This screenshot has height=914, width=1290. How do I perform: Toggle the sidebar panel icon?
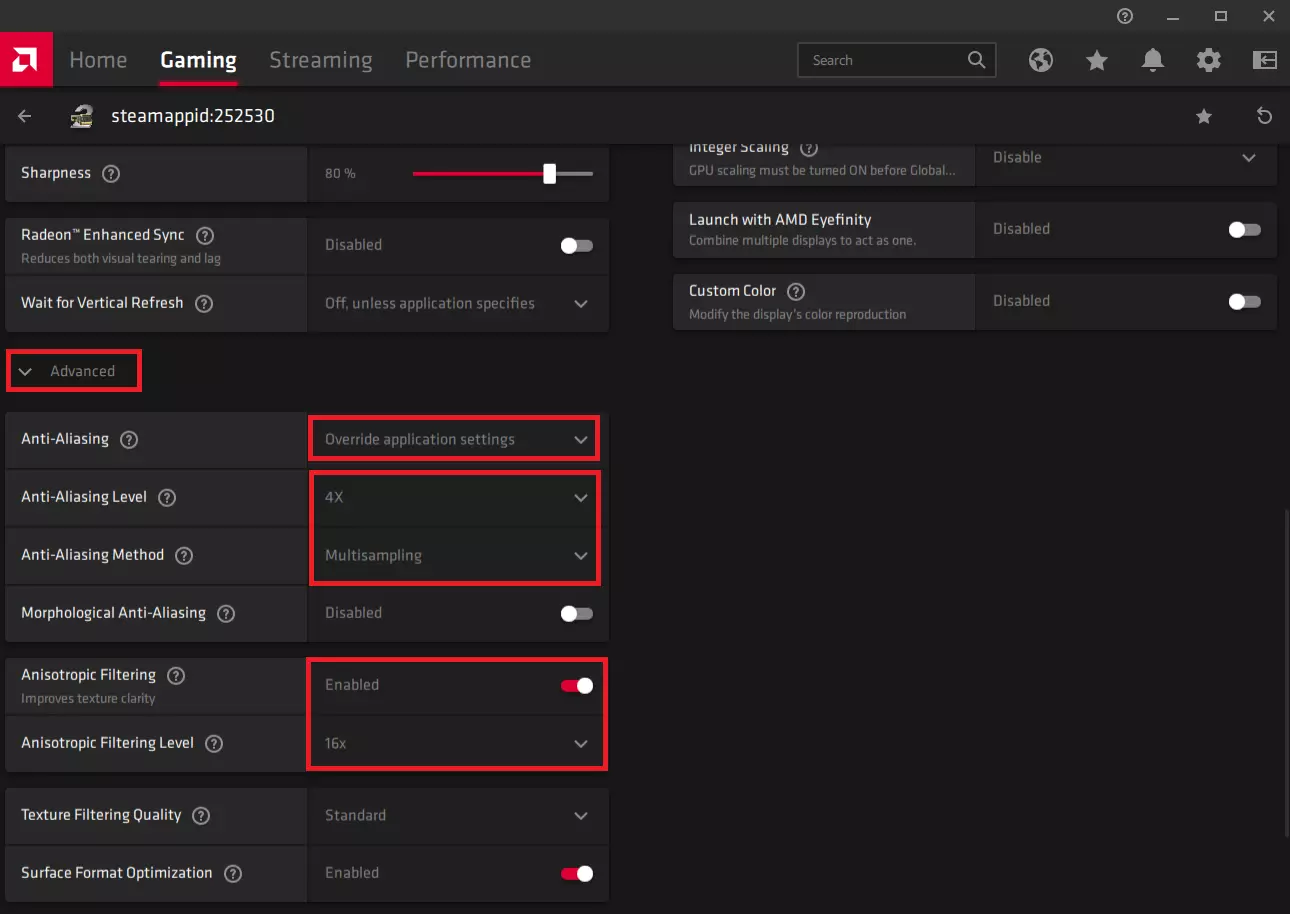pyautogui.click(x=1265, y=60)
